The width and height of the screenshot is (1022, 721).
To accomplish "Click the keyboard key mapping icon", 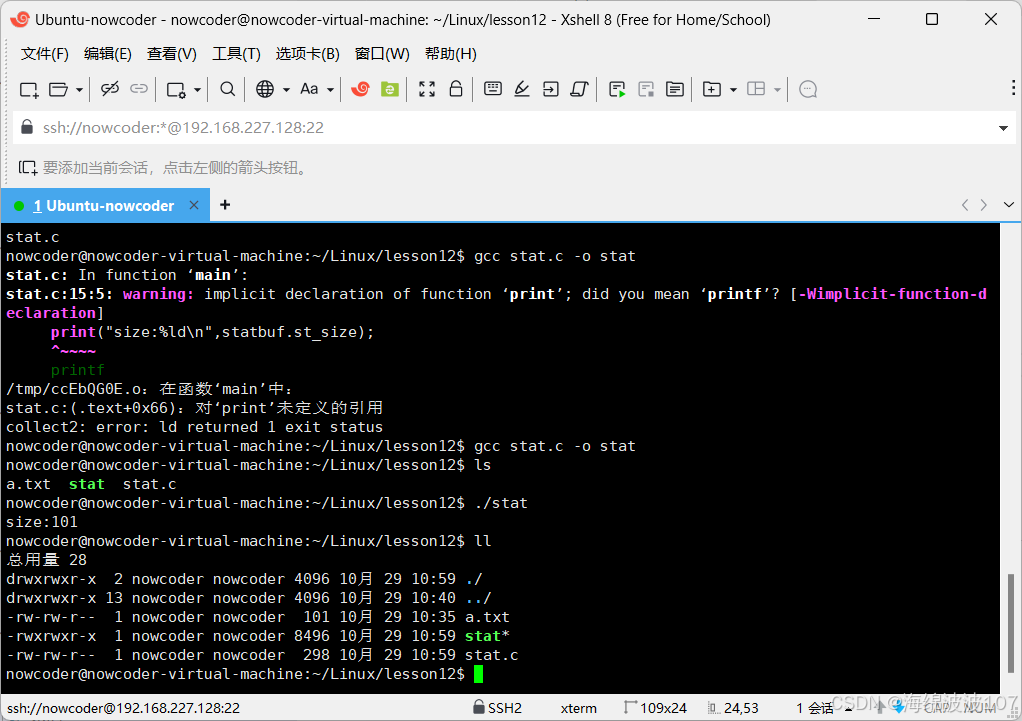I will tap(493, 88).
